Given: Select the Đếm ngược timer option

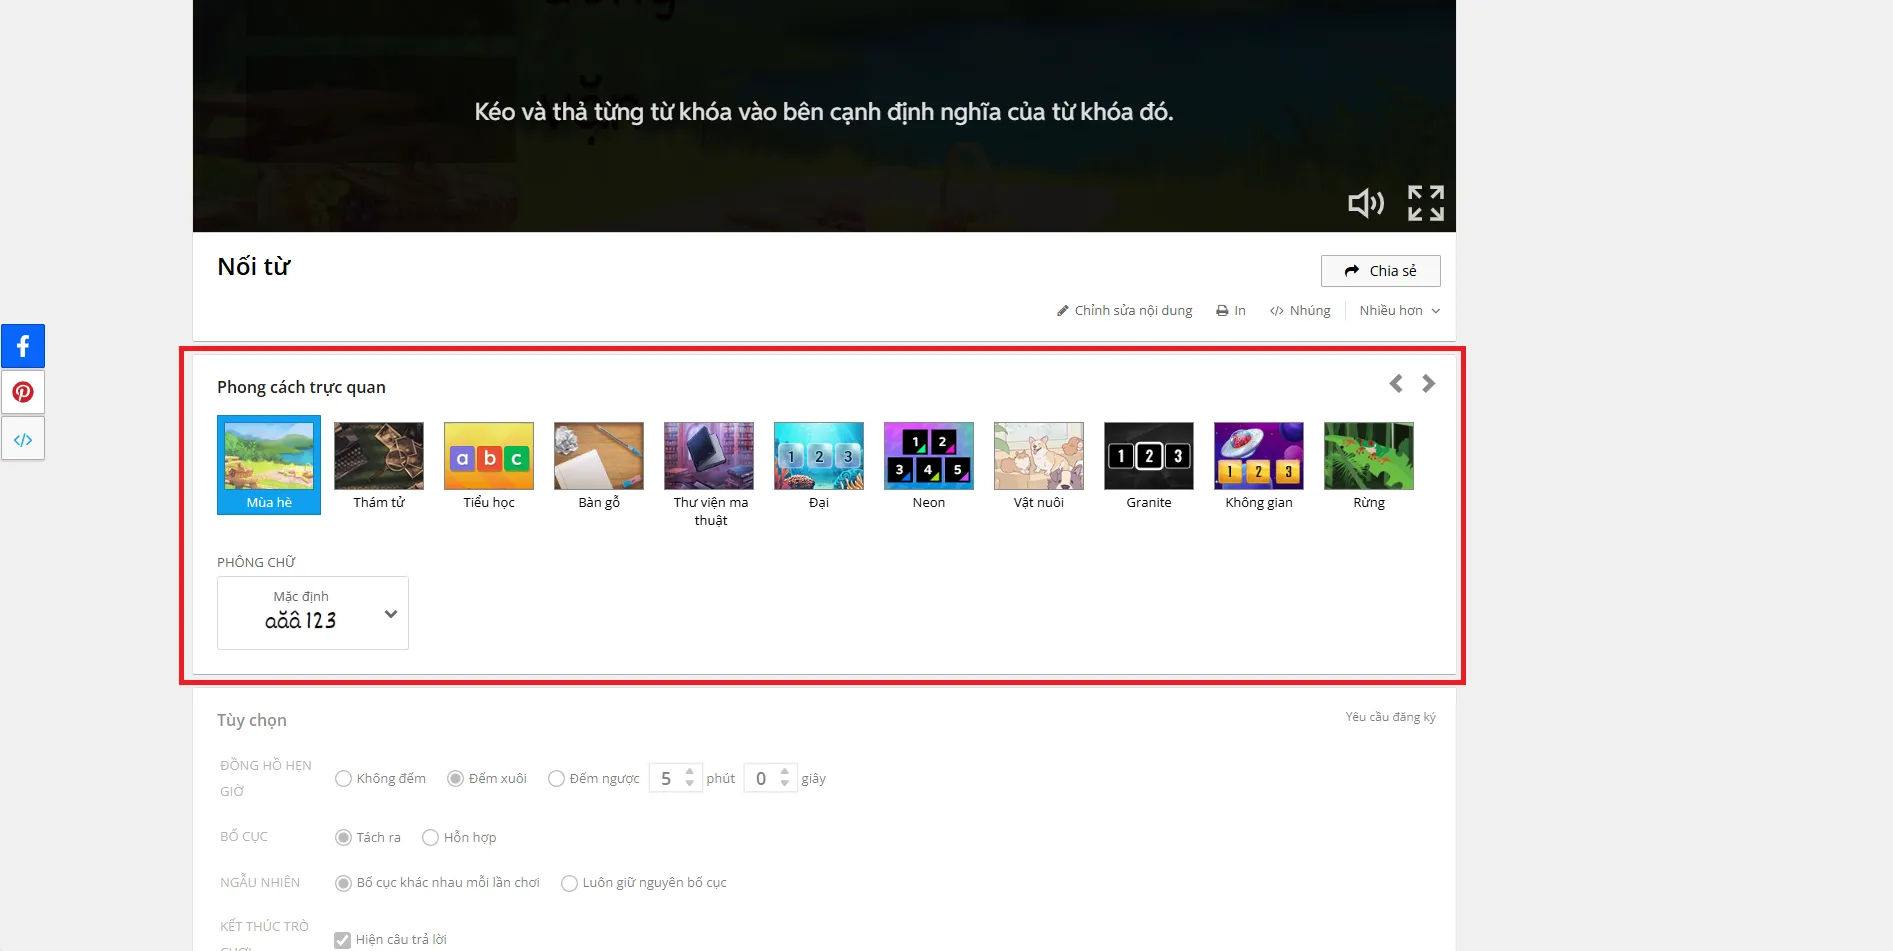Looking at the screenshot, I should [557, 779].
